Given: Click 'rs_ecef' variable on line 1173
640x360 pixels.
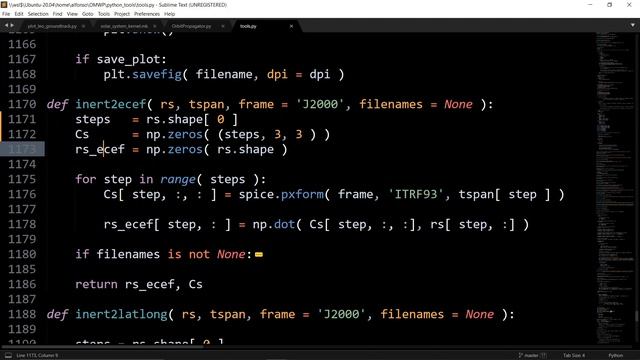Looking at the screenshot, I should [100, 149].
